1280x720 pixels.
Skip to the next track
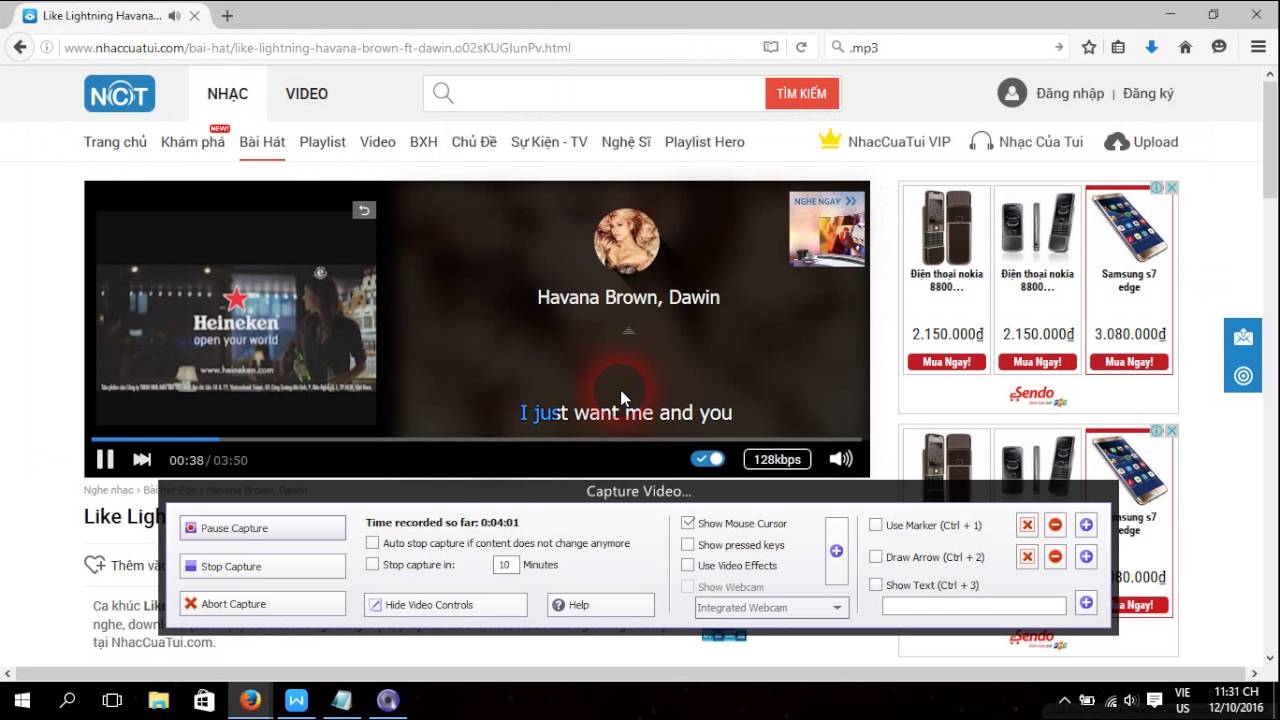click(142, 460)
